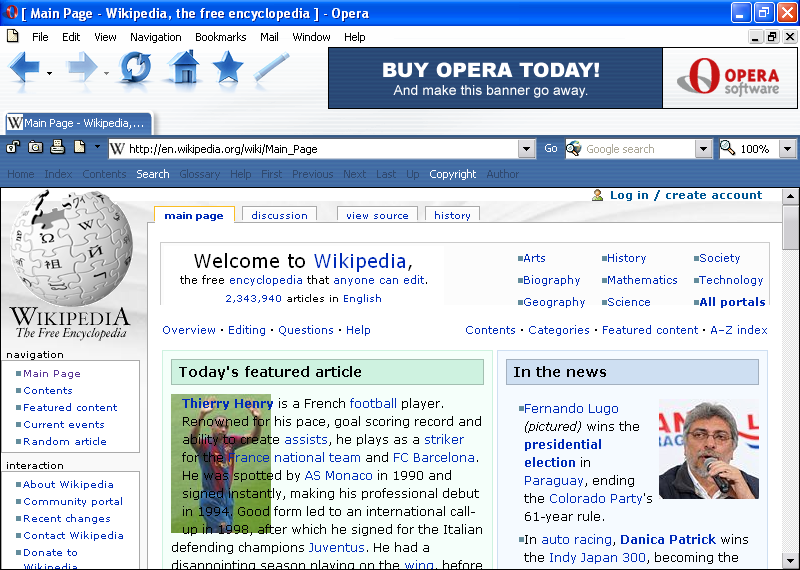800x570 pixels.
Task: Click the camera icon in address toolbar
Action: tap(35, 148)
